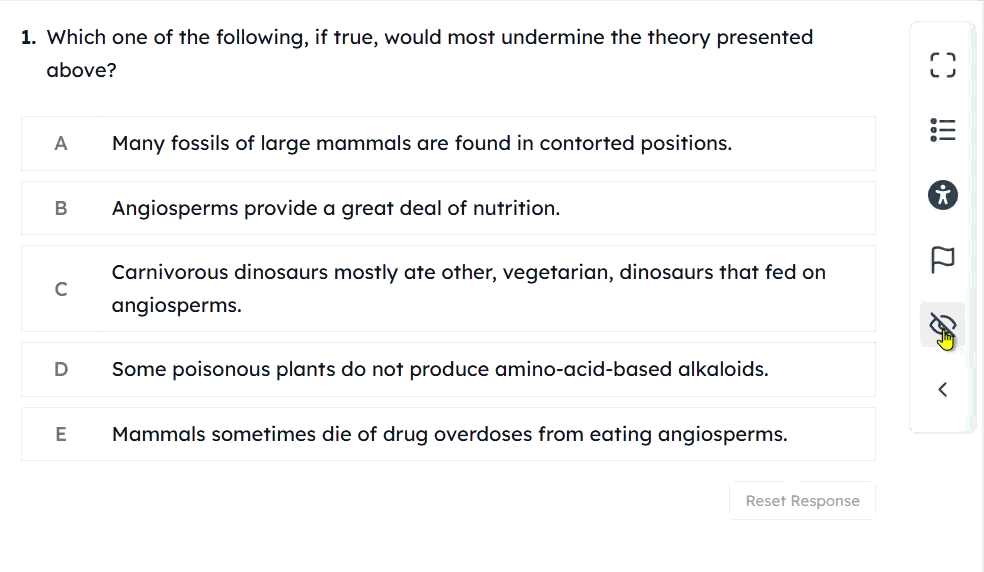Click the letter B option label
Viewport: 984px width, 572px height.
pos(61,208)
